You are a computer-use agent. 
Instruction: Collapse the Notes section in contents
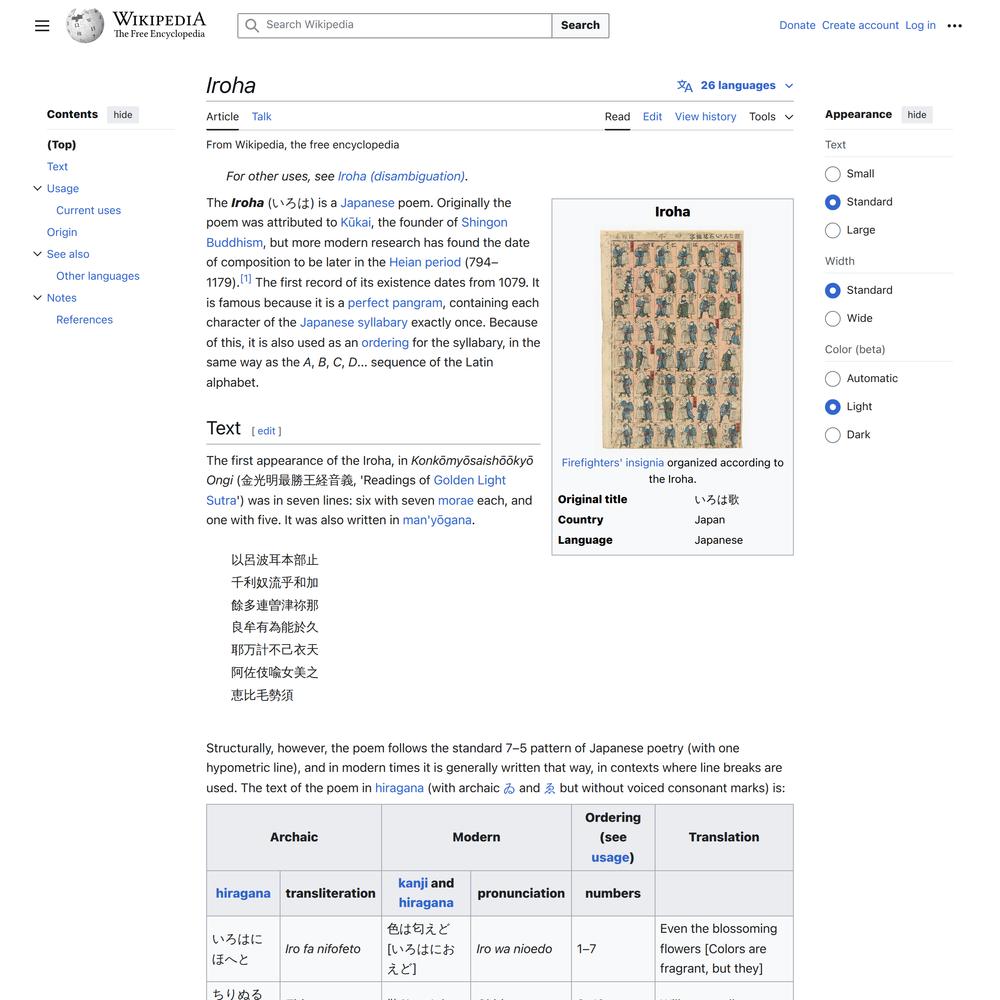(x=37, y=297)
